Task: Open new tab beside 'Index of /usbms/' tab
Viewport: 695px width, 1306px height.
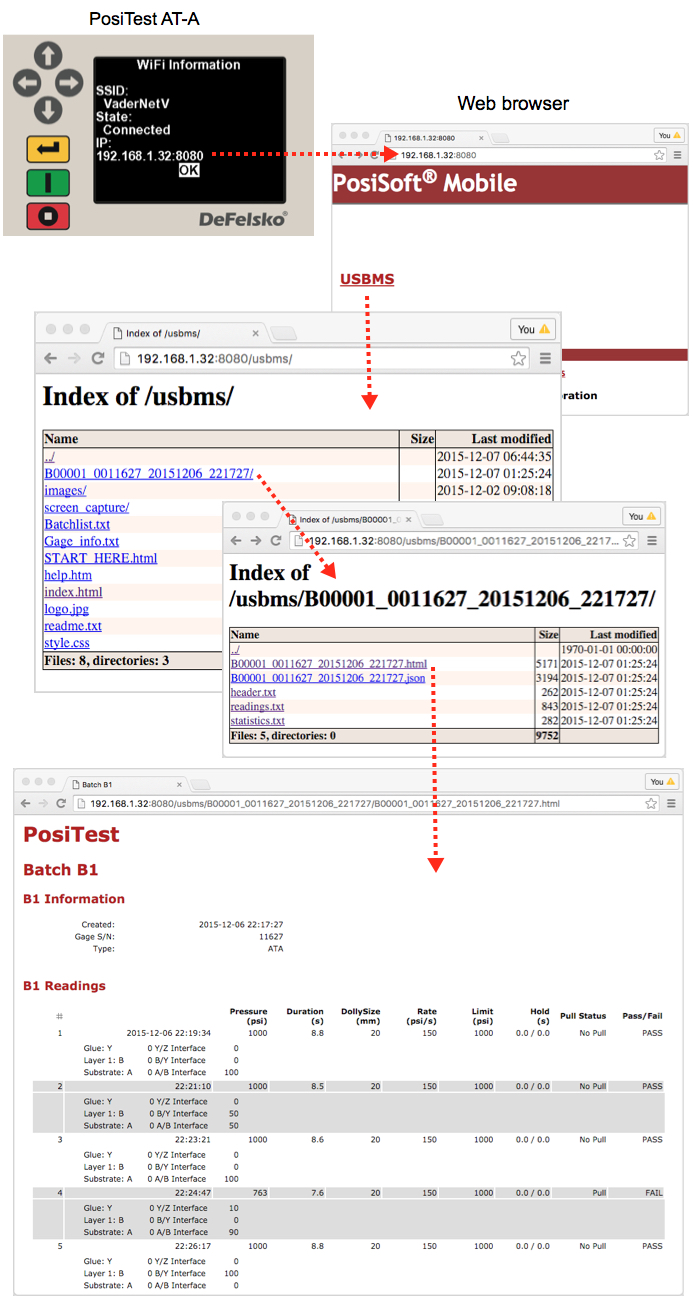Action: tap(283, 333)
